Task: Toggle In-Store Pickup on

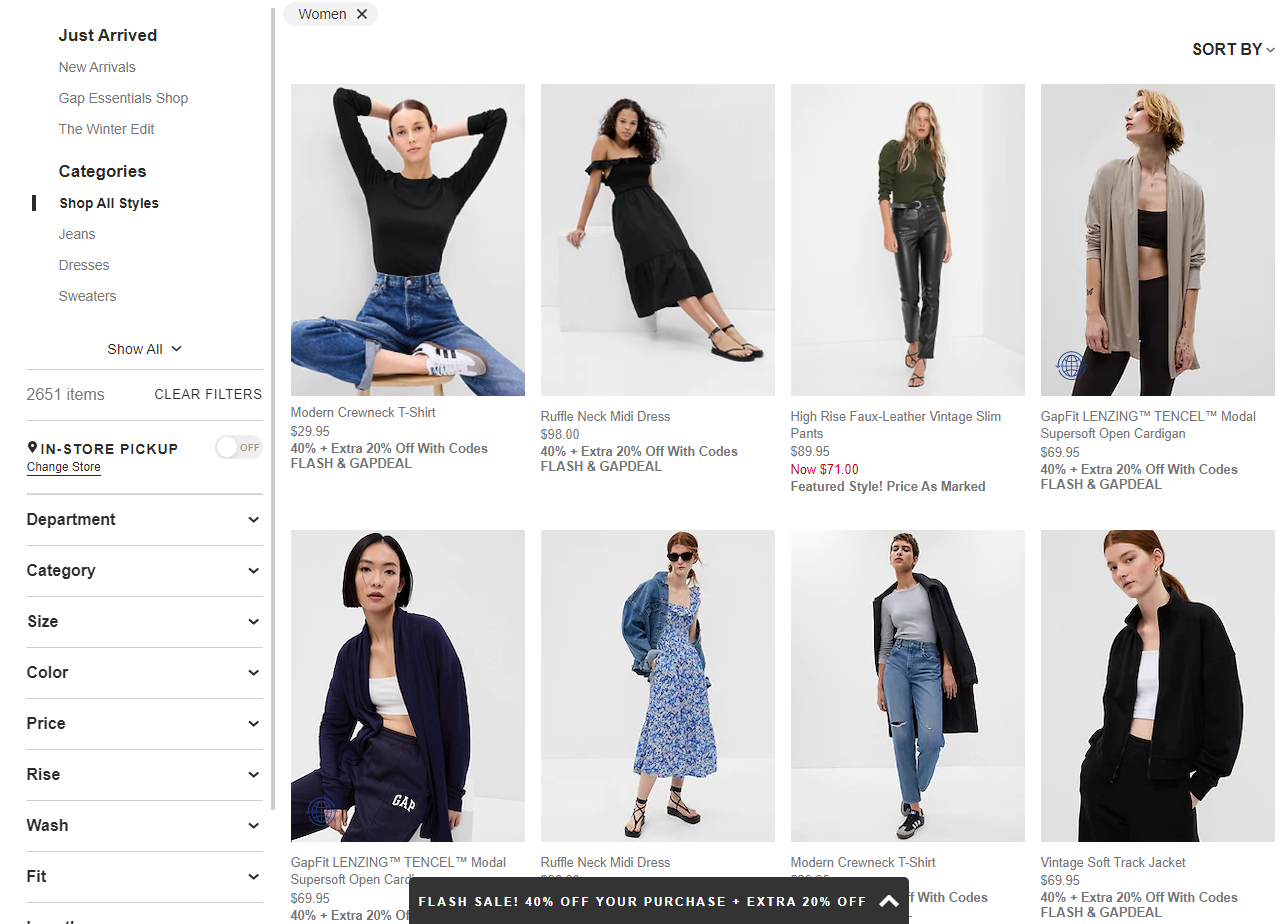Action: [x=239, y=447]
